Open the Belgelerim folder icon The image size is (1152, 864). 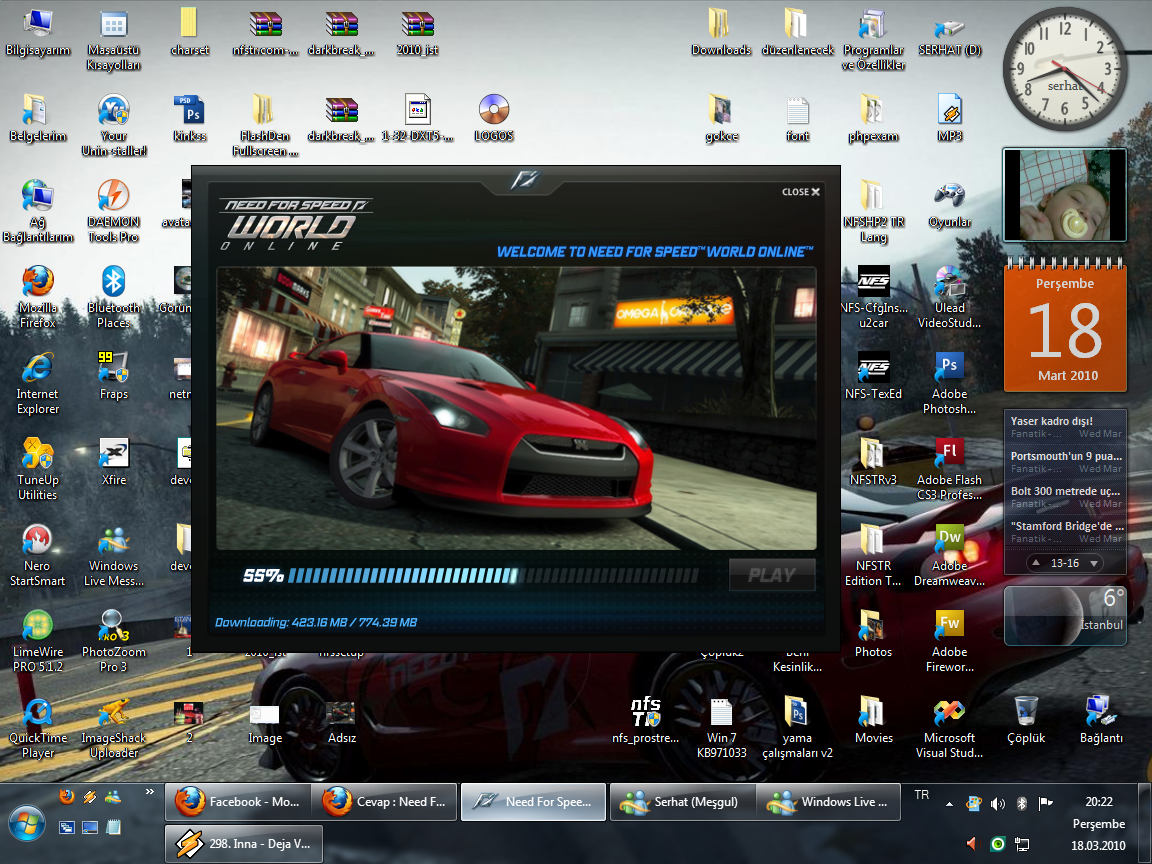coord(37,118)
